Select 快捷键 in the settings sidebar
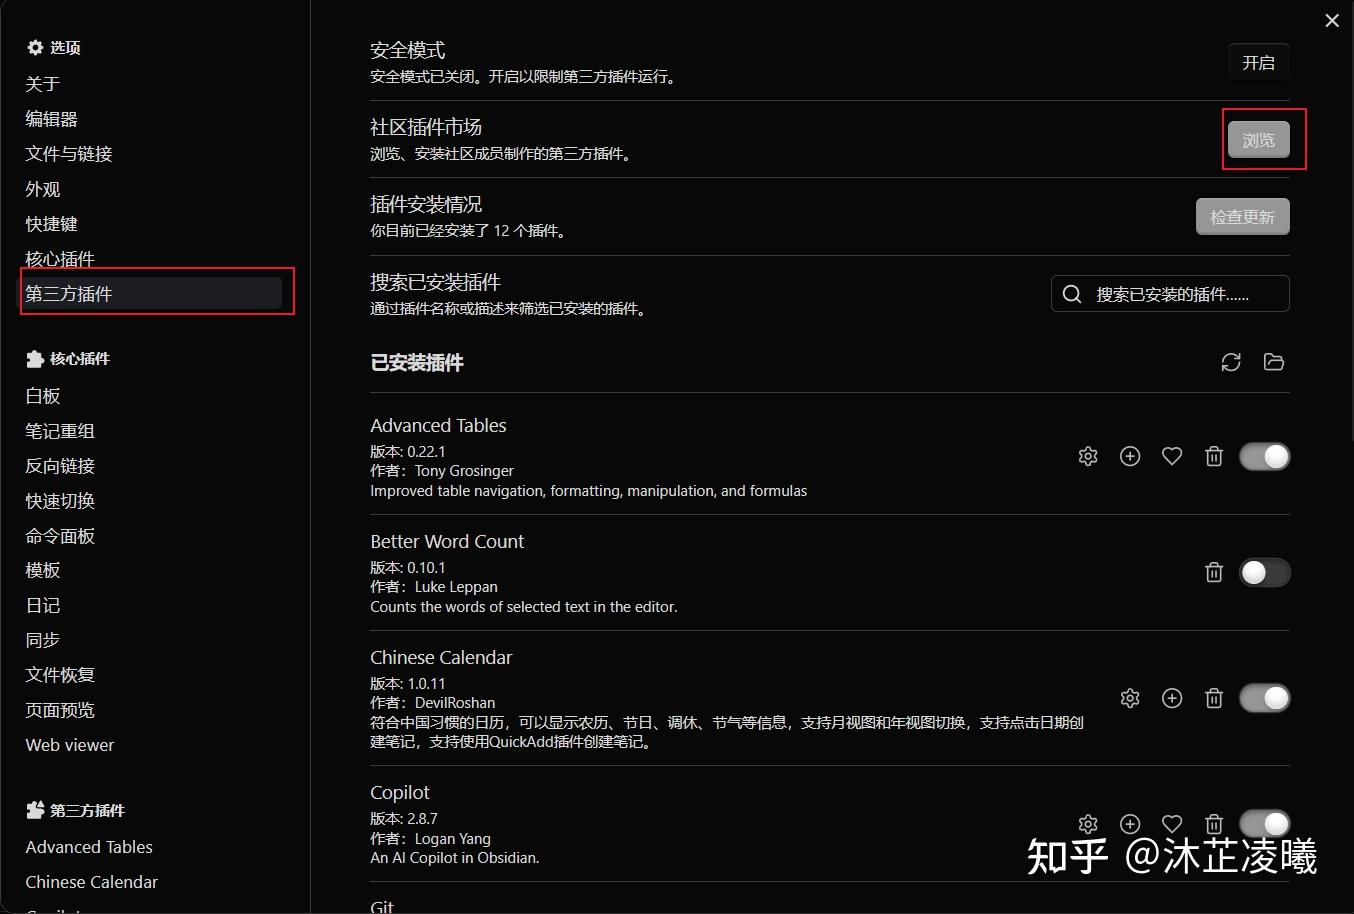Screen dimensions: 1354x914 50,223
